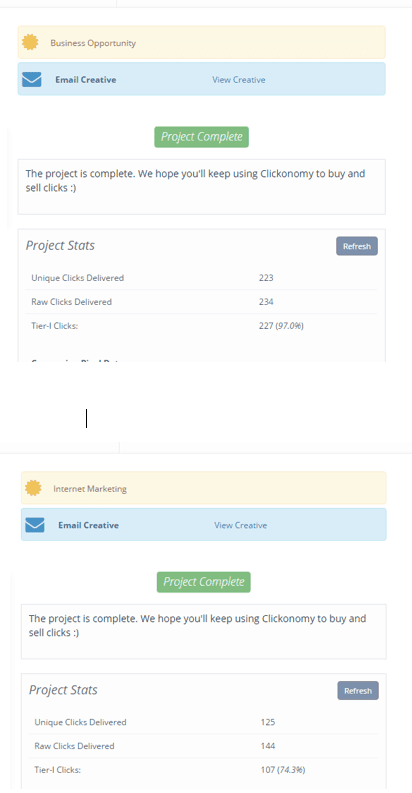Screen dimensions: 412x793
Task: Open View Creative for the Internet Marketing project
Action: [x=241, y=525]
